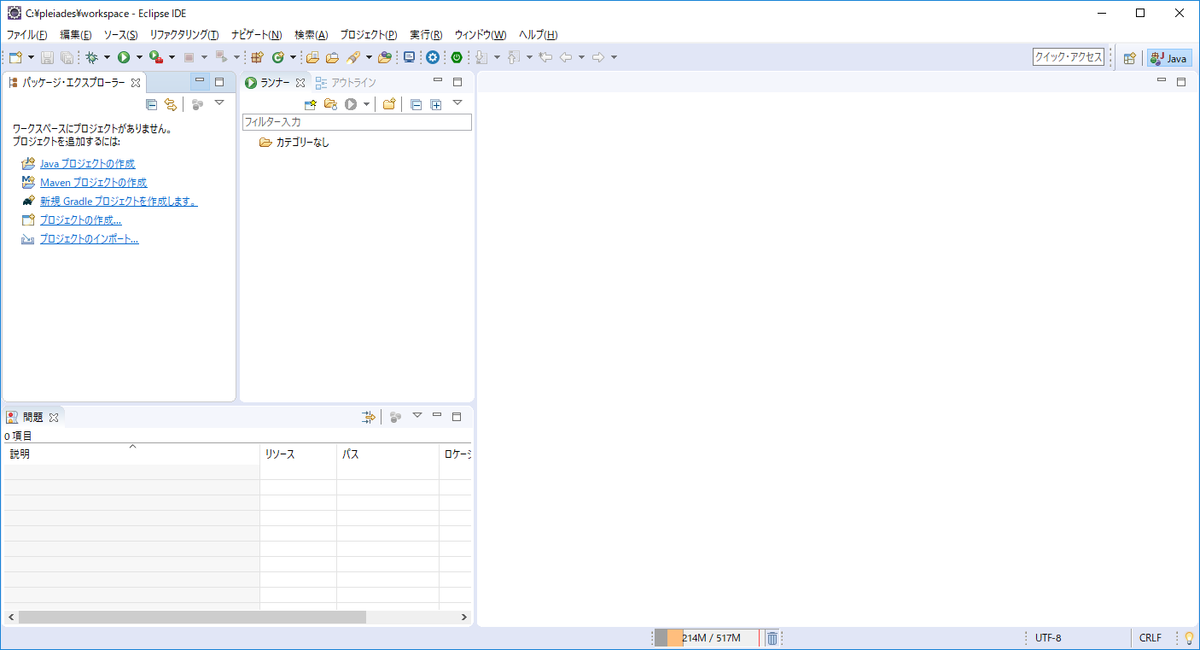Click the プロジェクトのインポート... link
The height and width of the screenshot is (650, 1200).
[x=89, y=239]
